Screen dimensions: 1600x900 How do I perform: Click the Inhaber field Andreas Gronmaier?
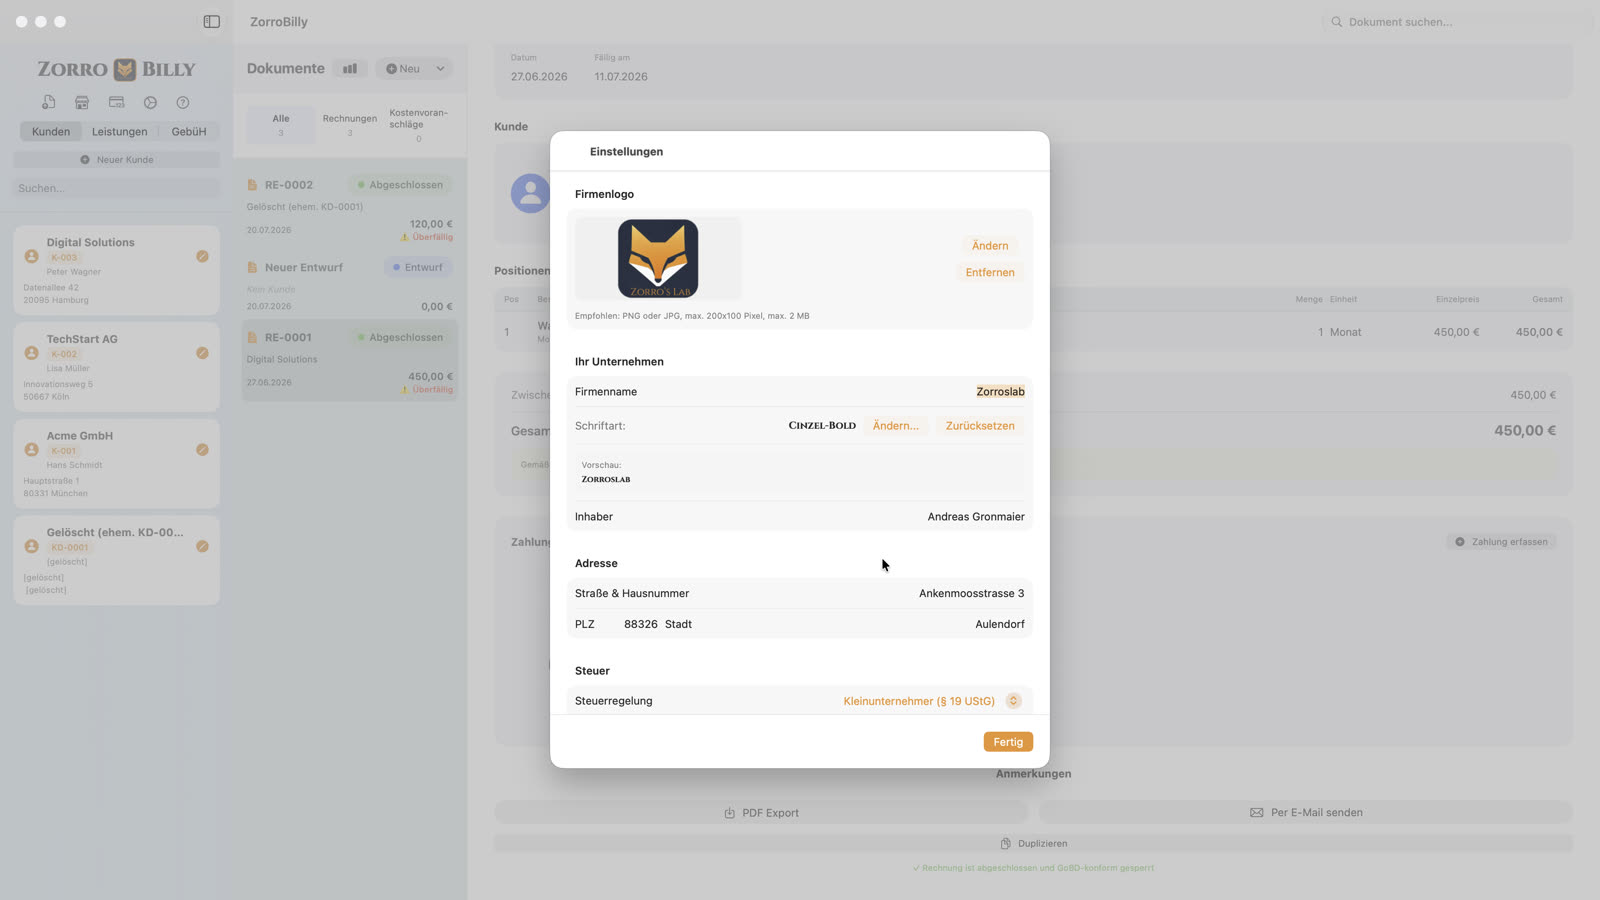click(976, 517)
